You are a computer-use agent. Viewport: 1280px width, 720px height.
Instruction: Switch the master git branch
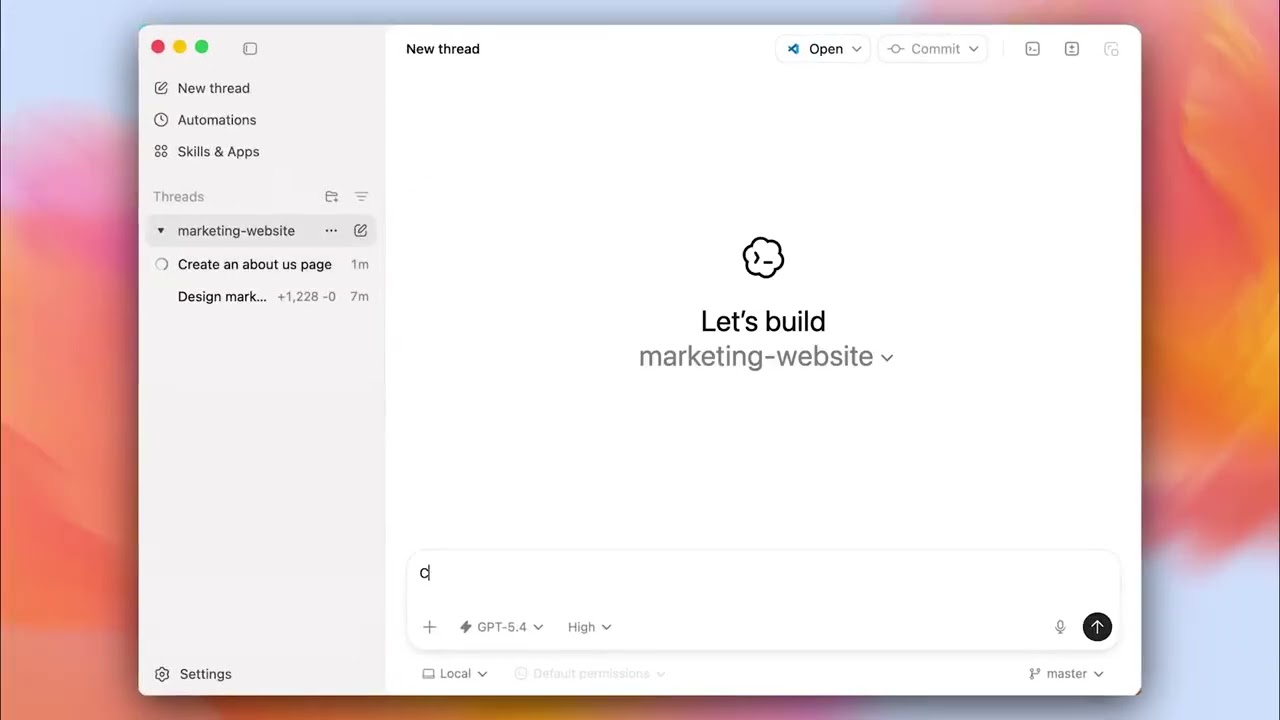(x=1066, y=674)
